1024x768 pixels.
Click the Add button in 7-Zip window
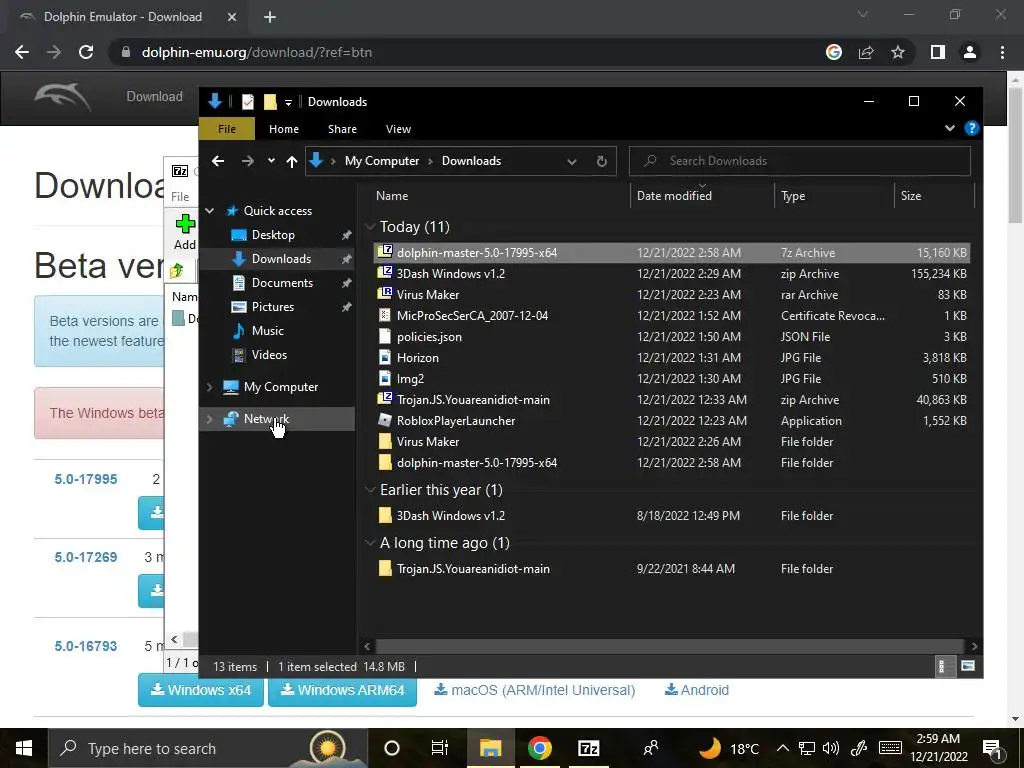185,232
